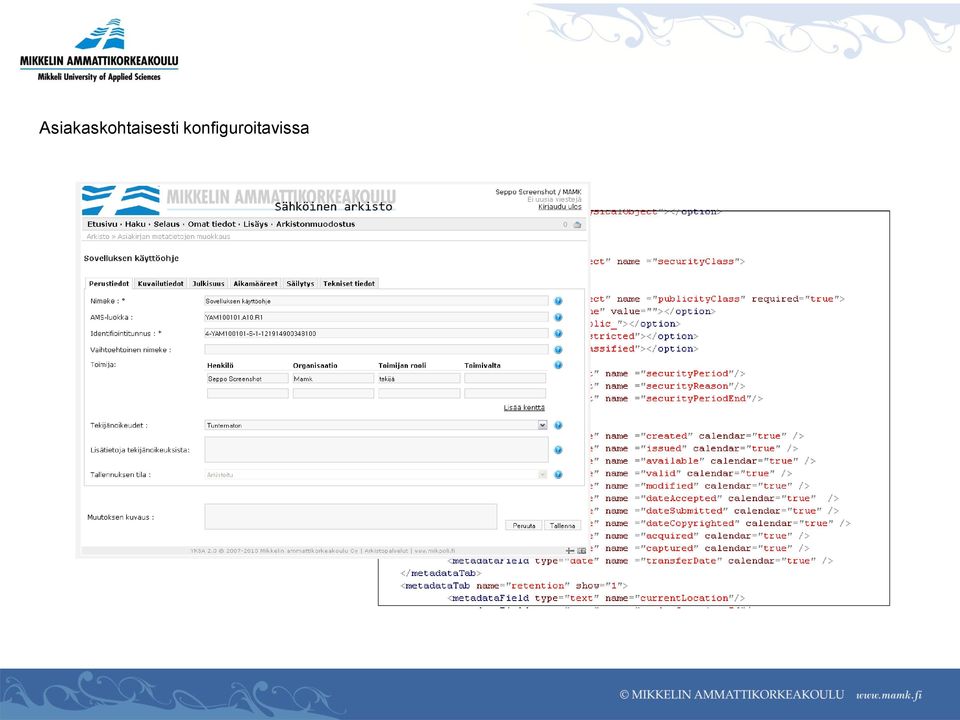Select Omat tiedot in the navigation bar

point(211,224)
